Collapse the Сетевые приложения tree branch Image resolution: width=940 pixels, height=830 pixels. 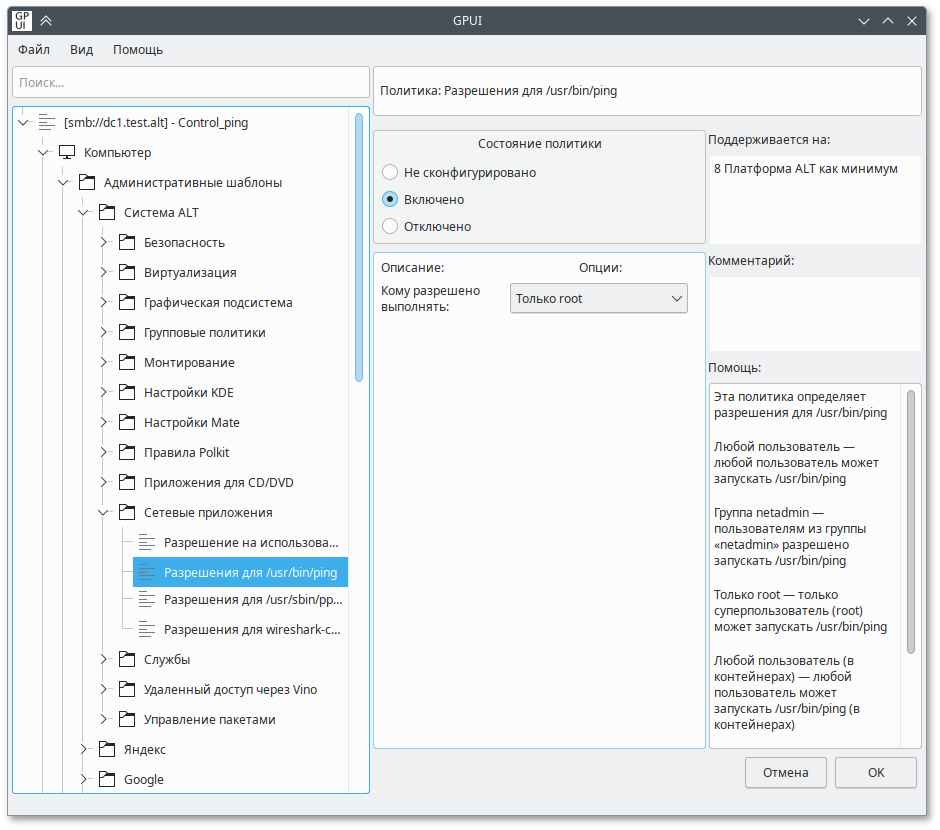[104, 513]
